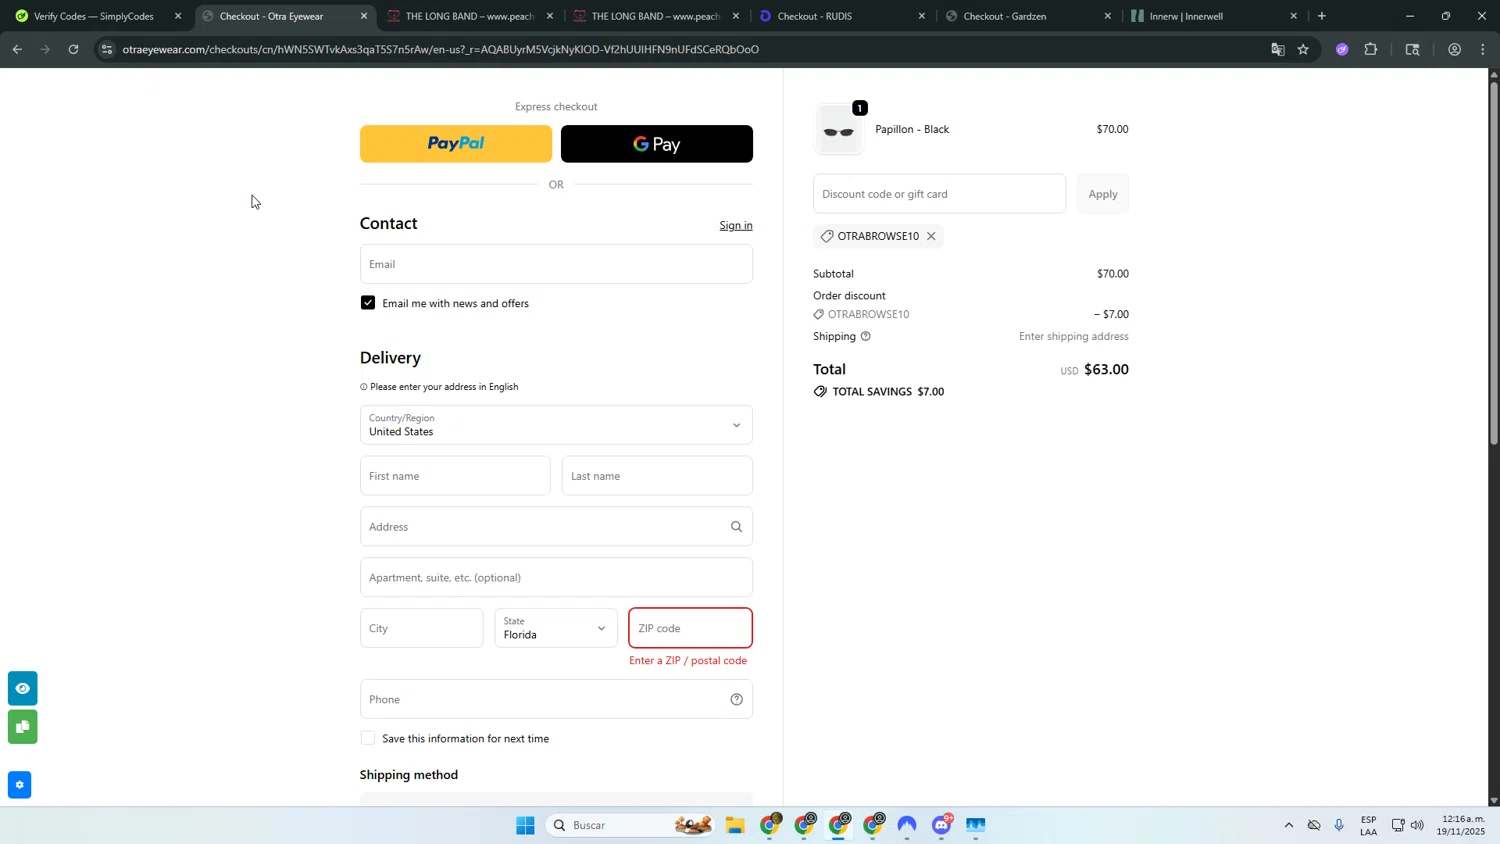Click the Apply discount button

coord(1103,194)
